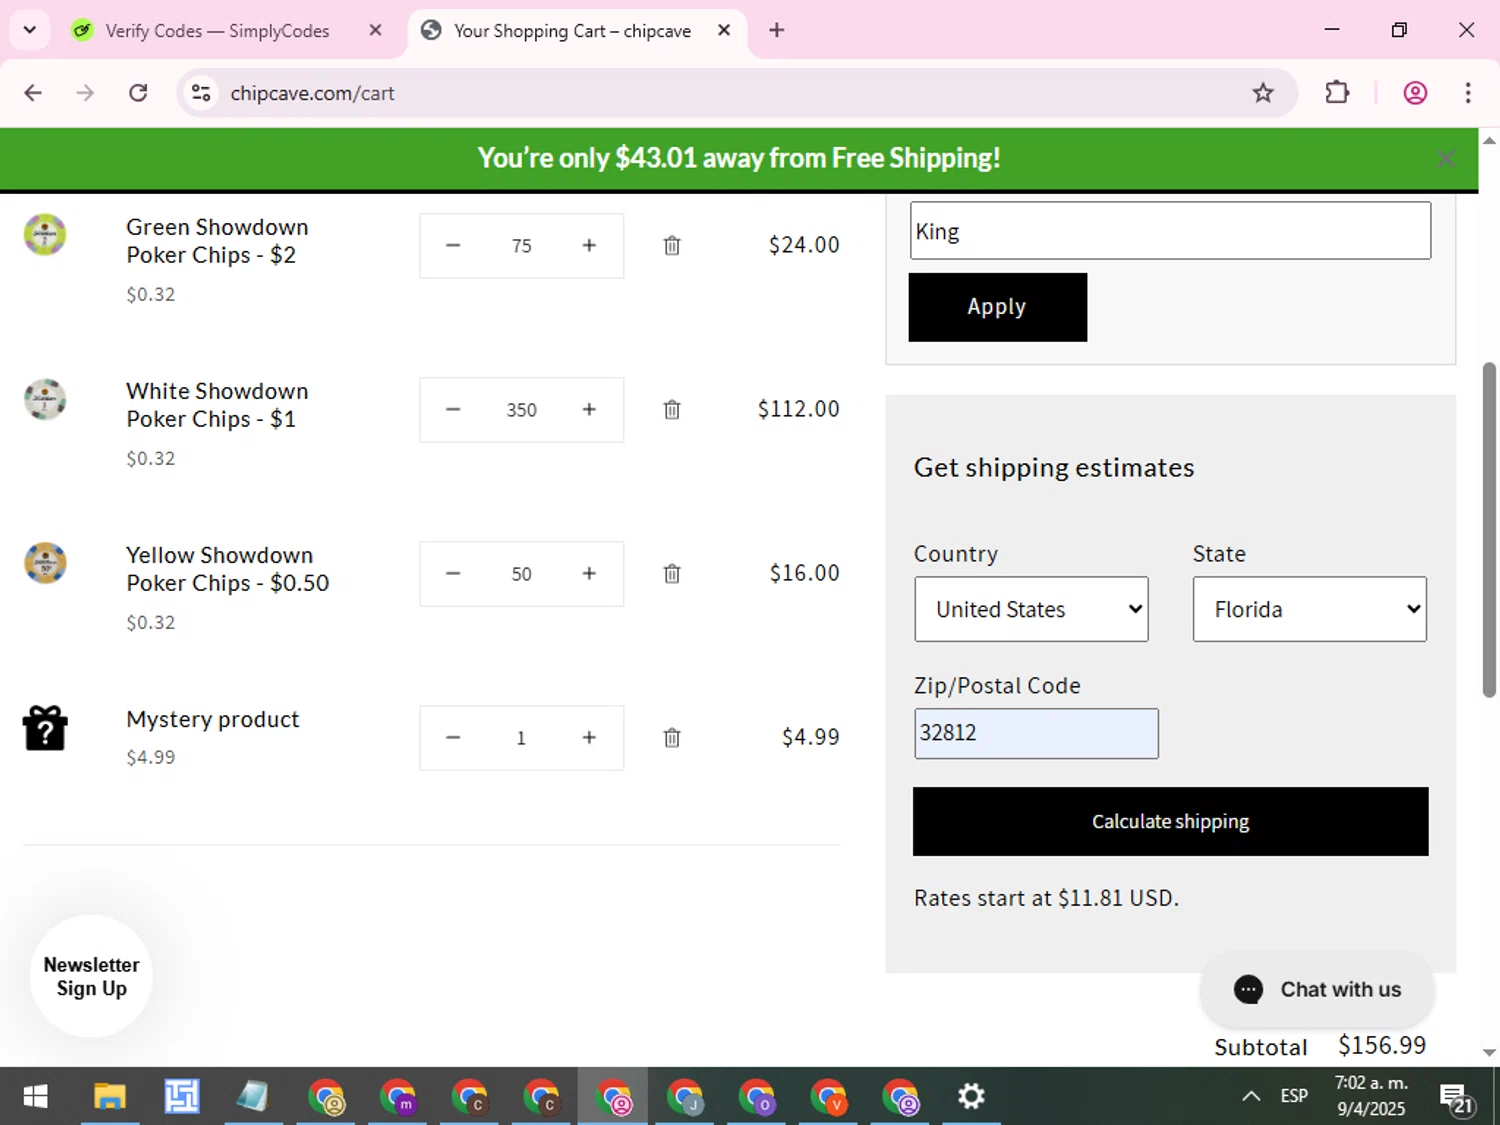Image resolution: width=1500 pixels, height=1125 pixels.
Task: Close the Shopping Cart tab
Action: coord(724,30)
